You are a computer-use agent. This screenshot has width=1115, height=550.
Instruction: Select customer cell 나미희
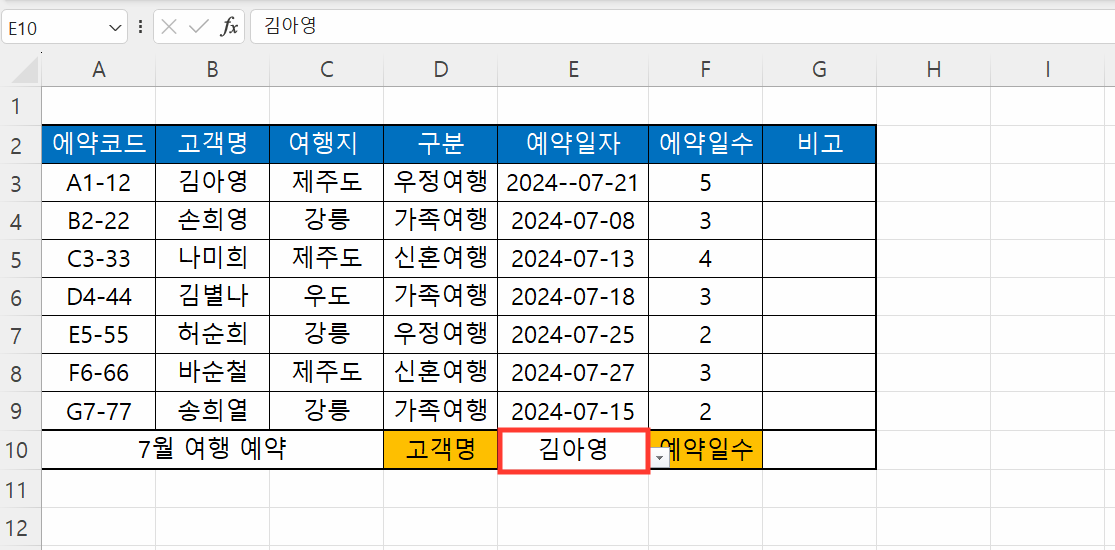(x=213, y=259)
